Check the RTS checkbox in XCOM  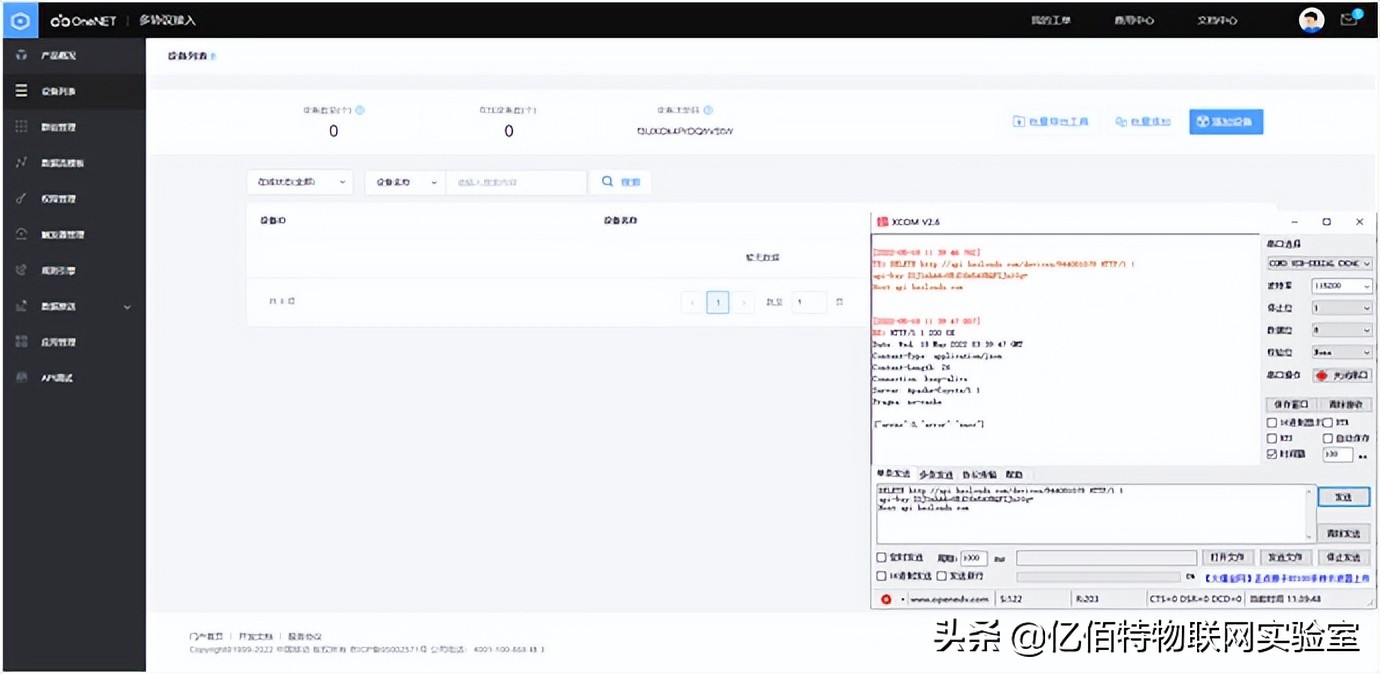tap(1271, 438)
